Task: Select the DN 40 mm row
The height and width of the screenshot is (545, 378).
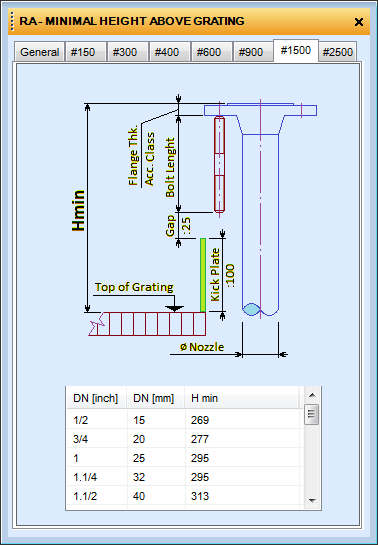Action: [185, 496]
